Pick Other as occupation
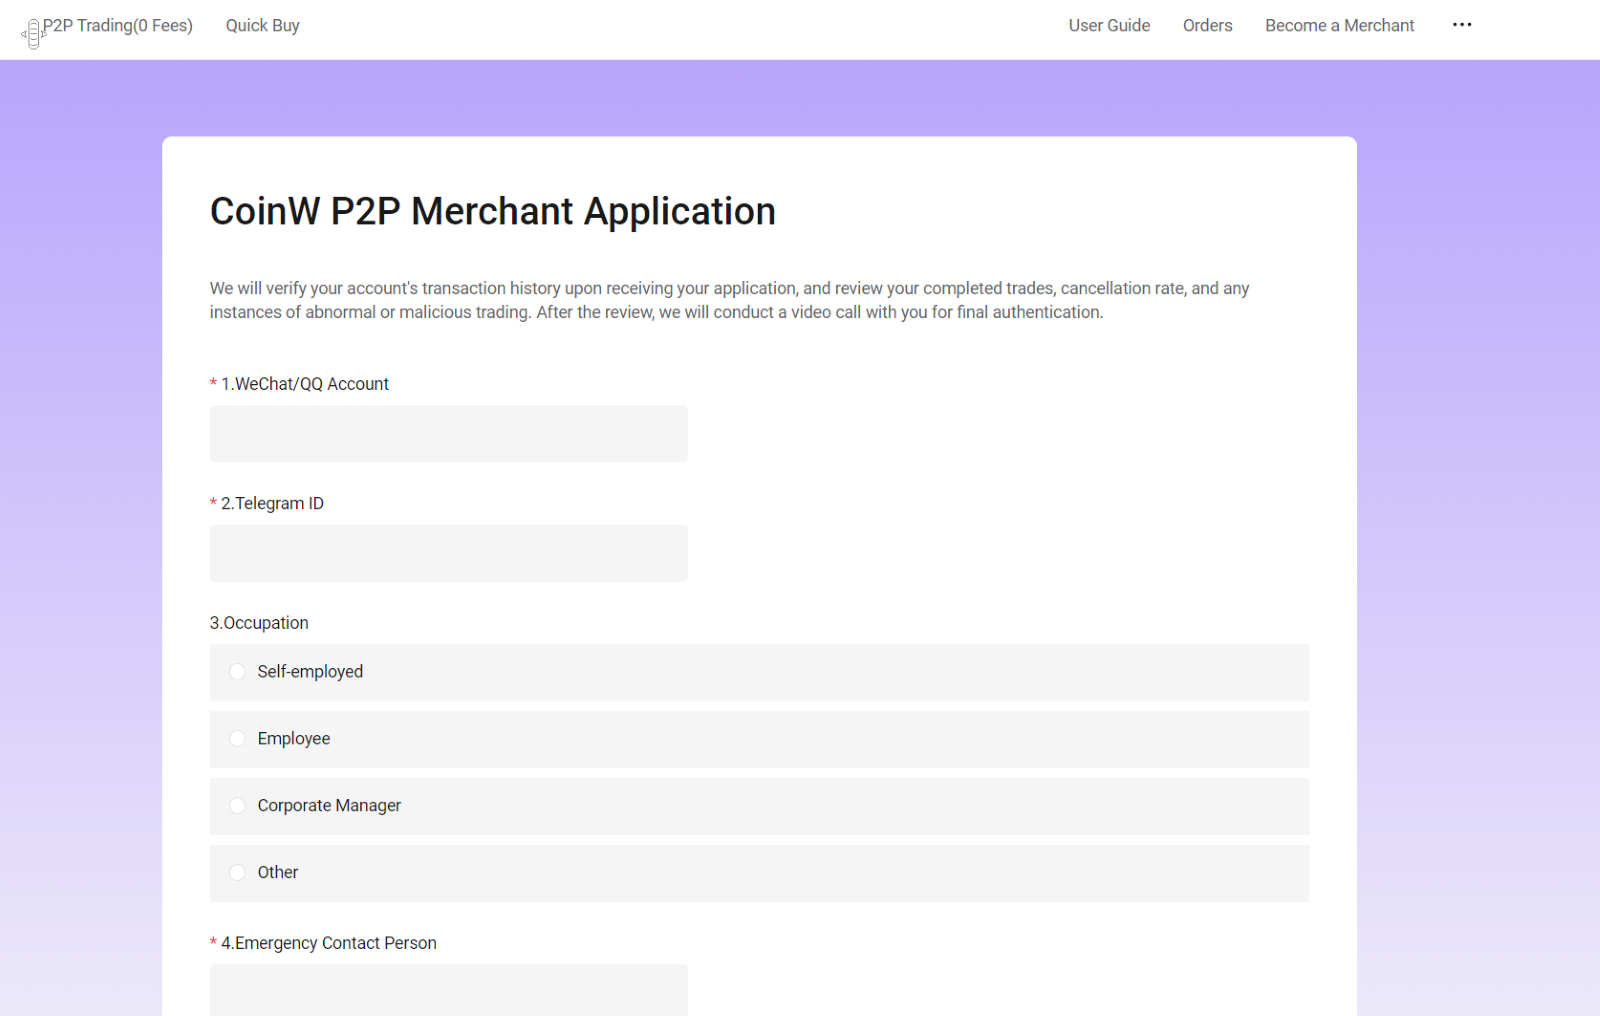This screenshot has height=1016, width=1600. pos(759,873)
